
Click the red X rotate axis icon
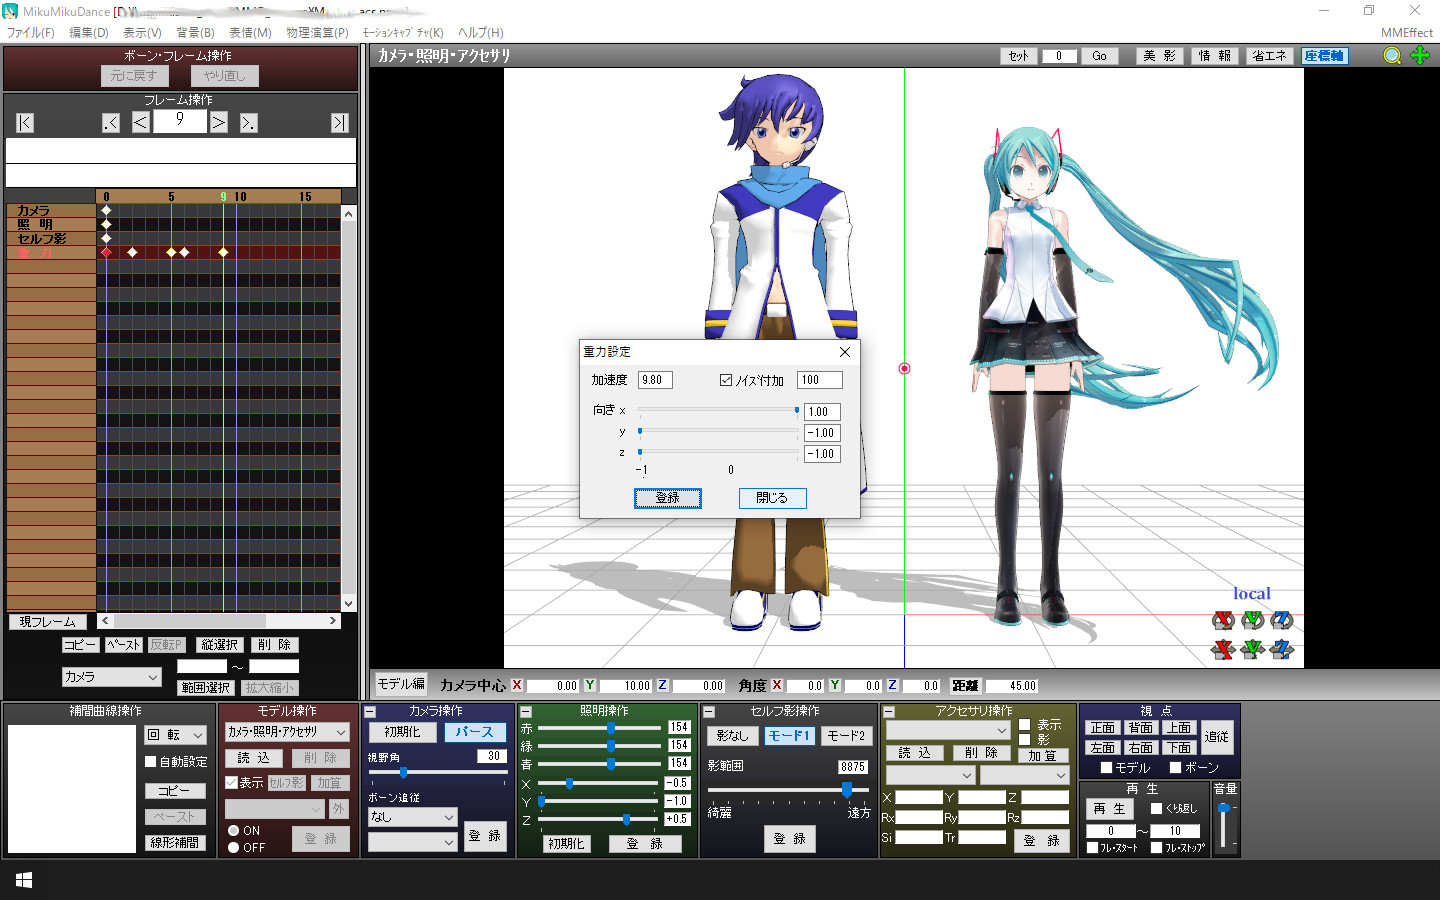(x=1222, y=621)
